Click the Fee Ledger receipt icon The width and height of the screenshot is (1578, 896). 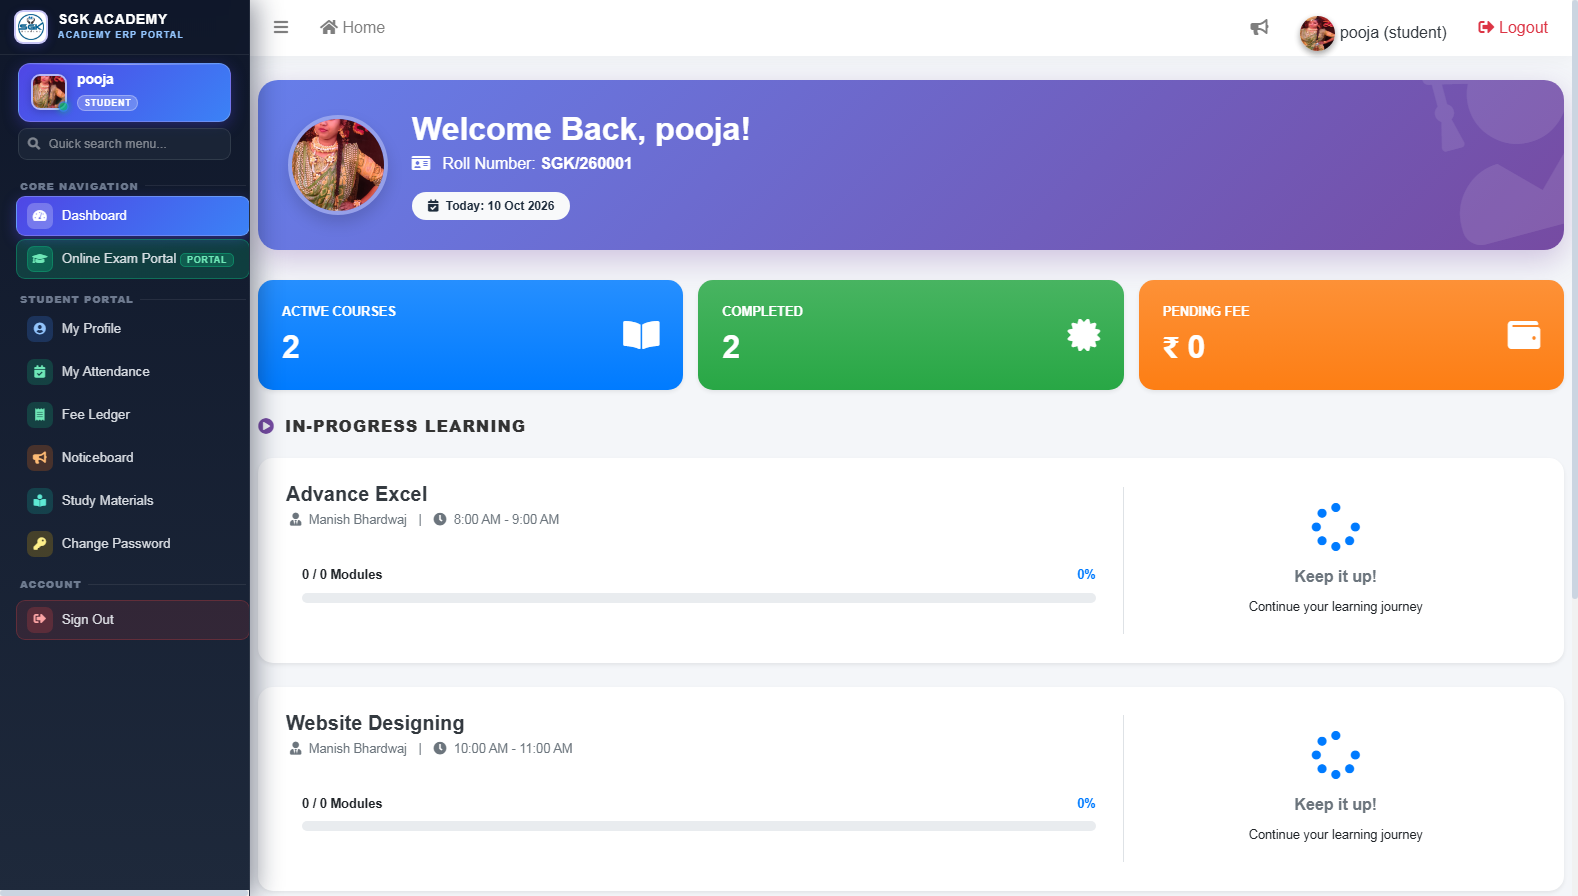tap(40, 415)
